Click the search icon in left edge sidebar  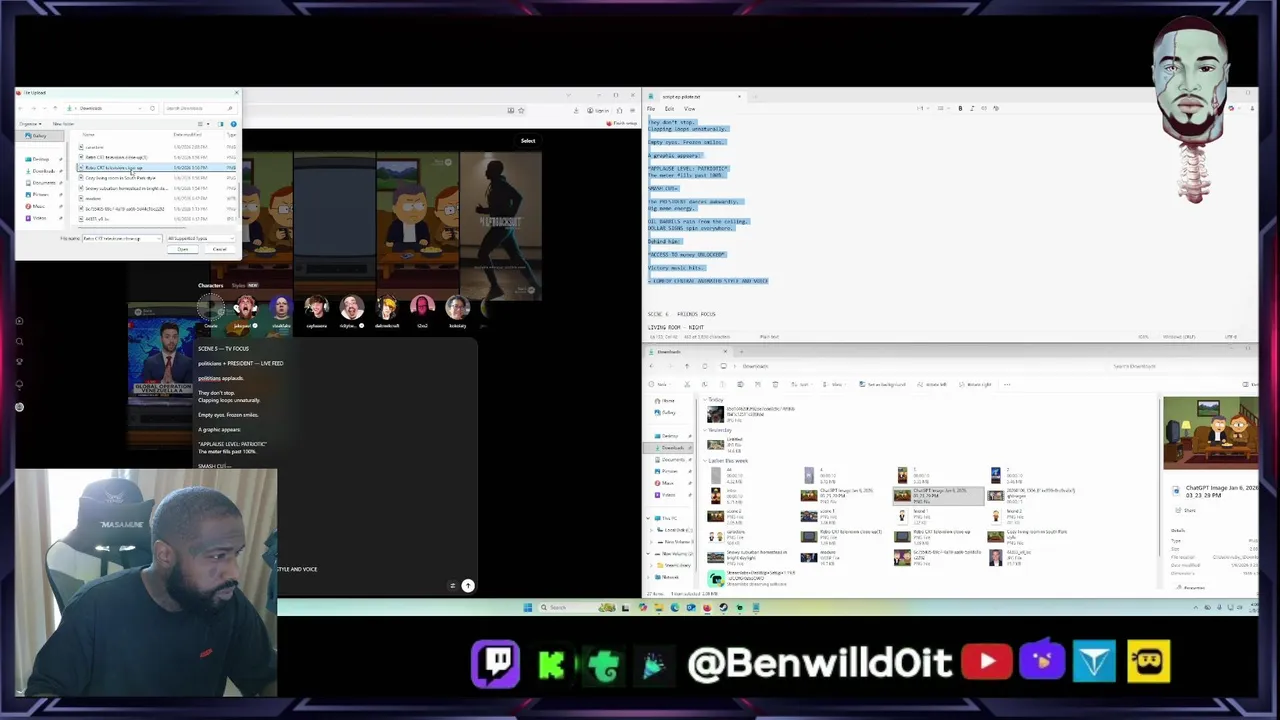(19, 342)
